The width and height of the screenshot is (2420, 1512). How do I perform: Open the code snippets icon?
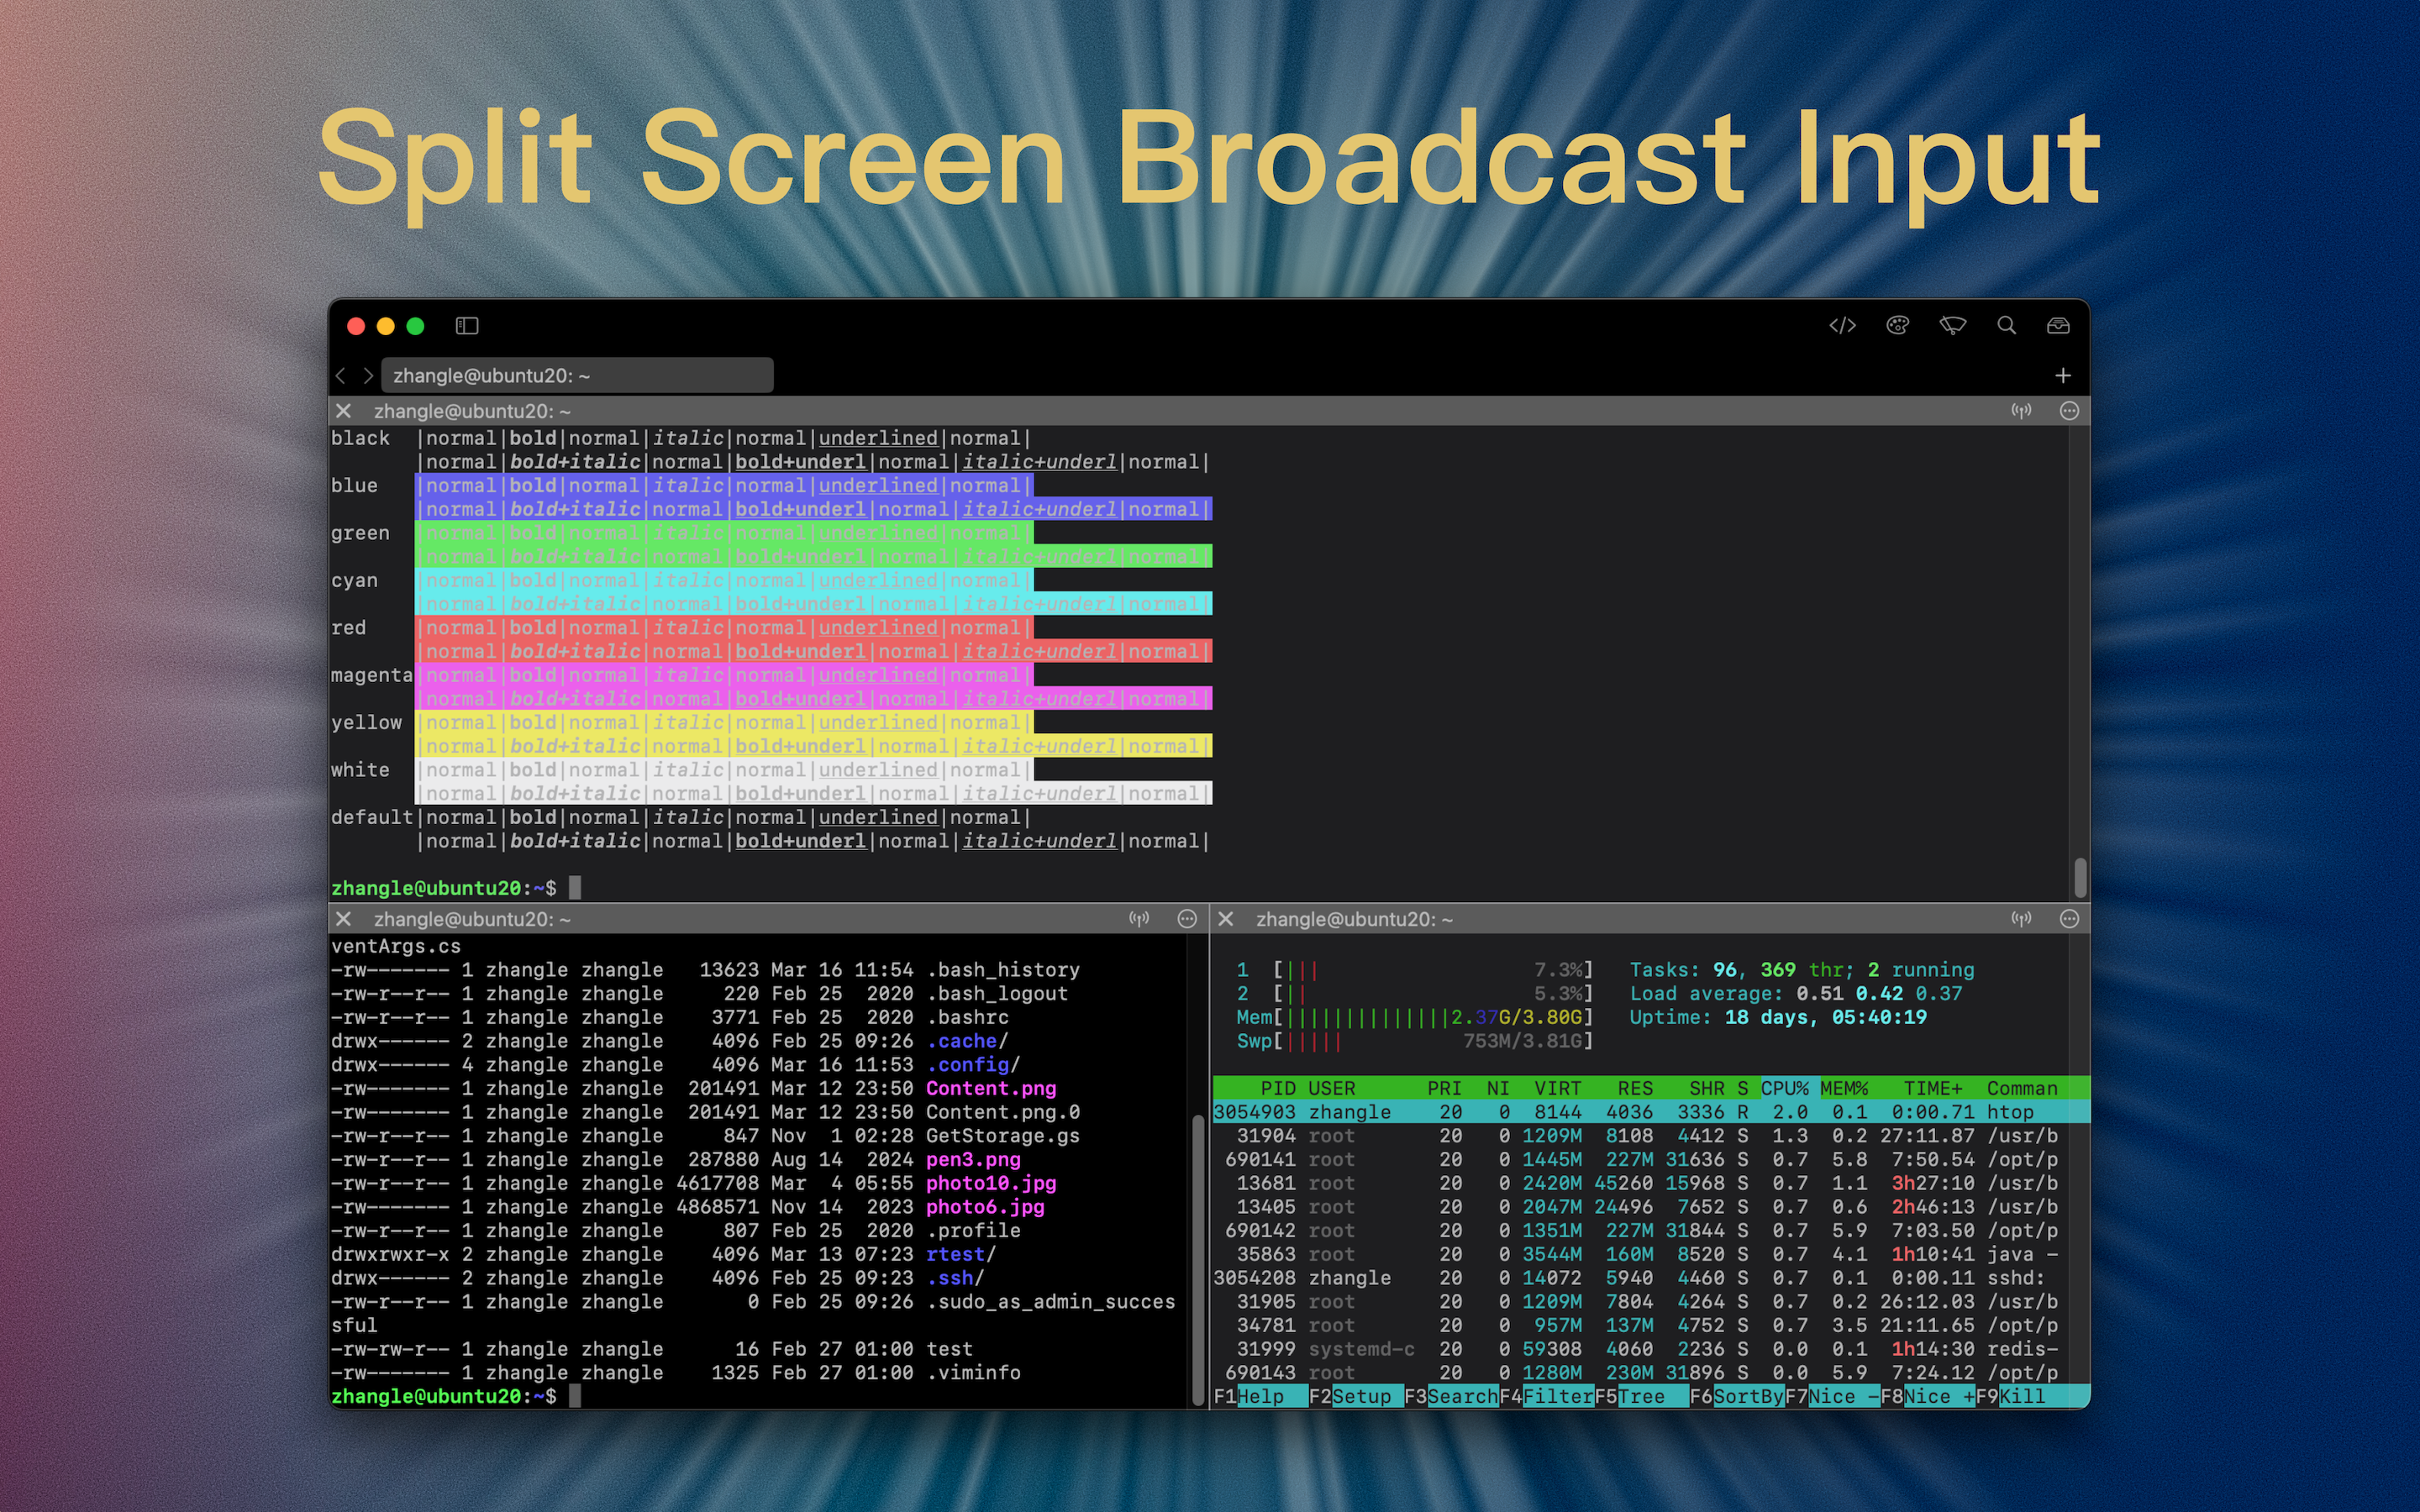coord(1842,326)
